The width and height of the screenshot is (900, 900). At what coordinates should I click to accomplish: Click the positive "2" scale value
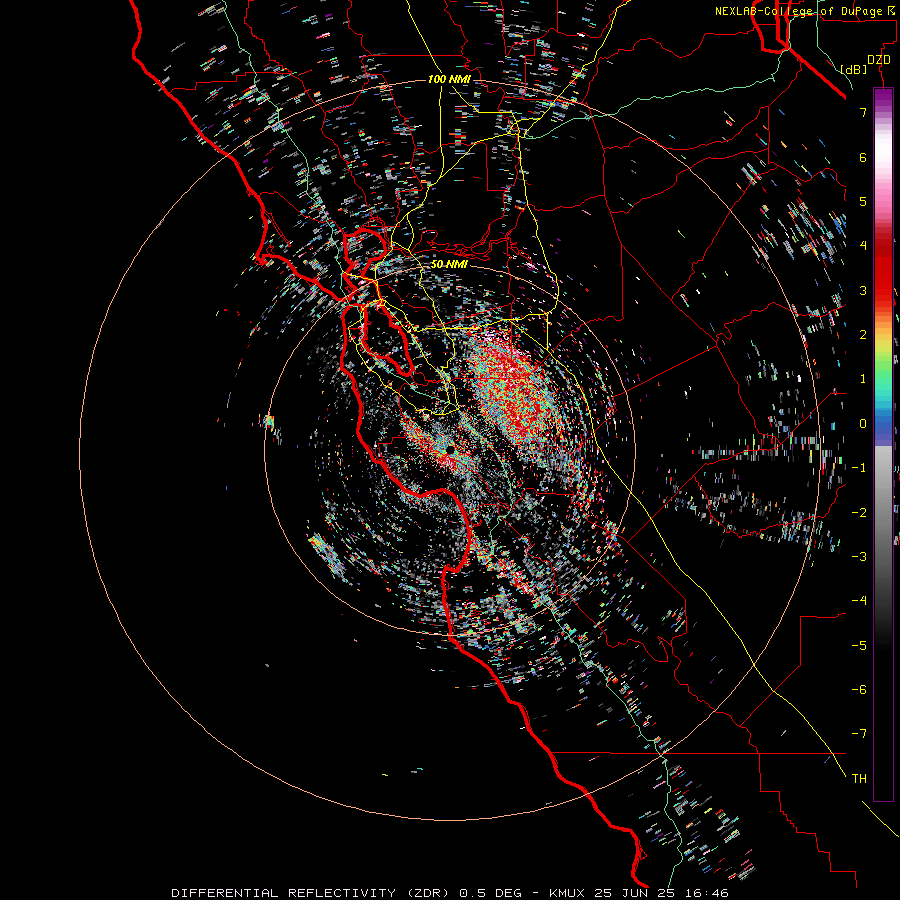pyautogui.click(x=863, y=335)
